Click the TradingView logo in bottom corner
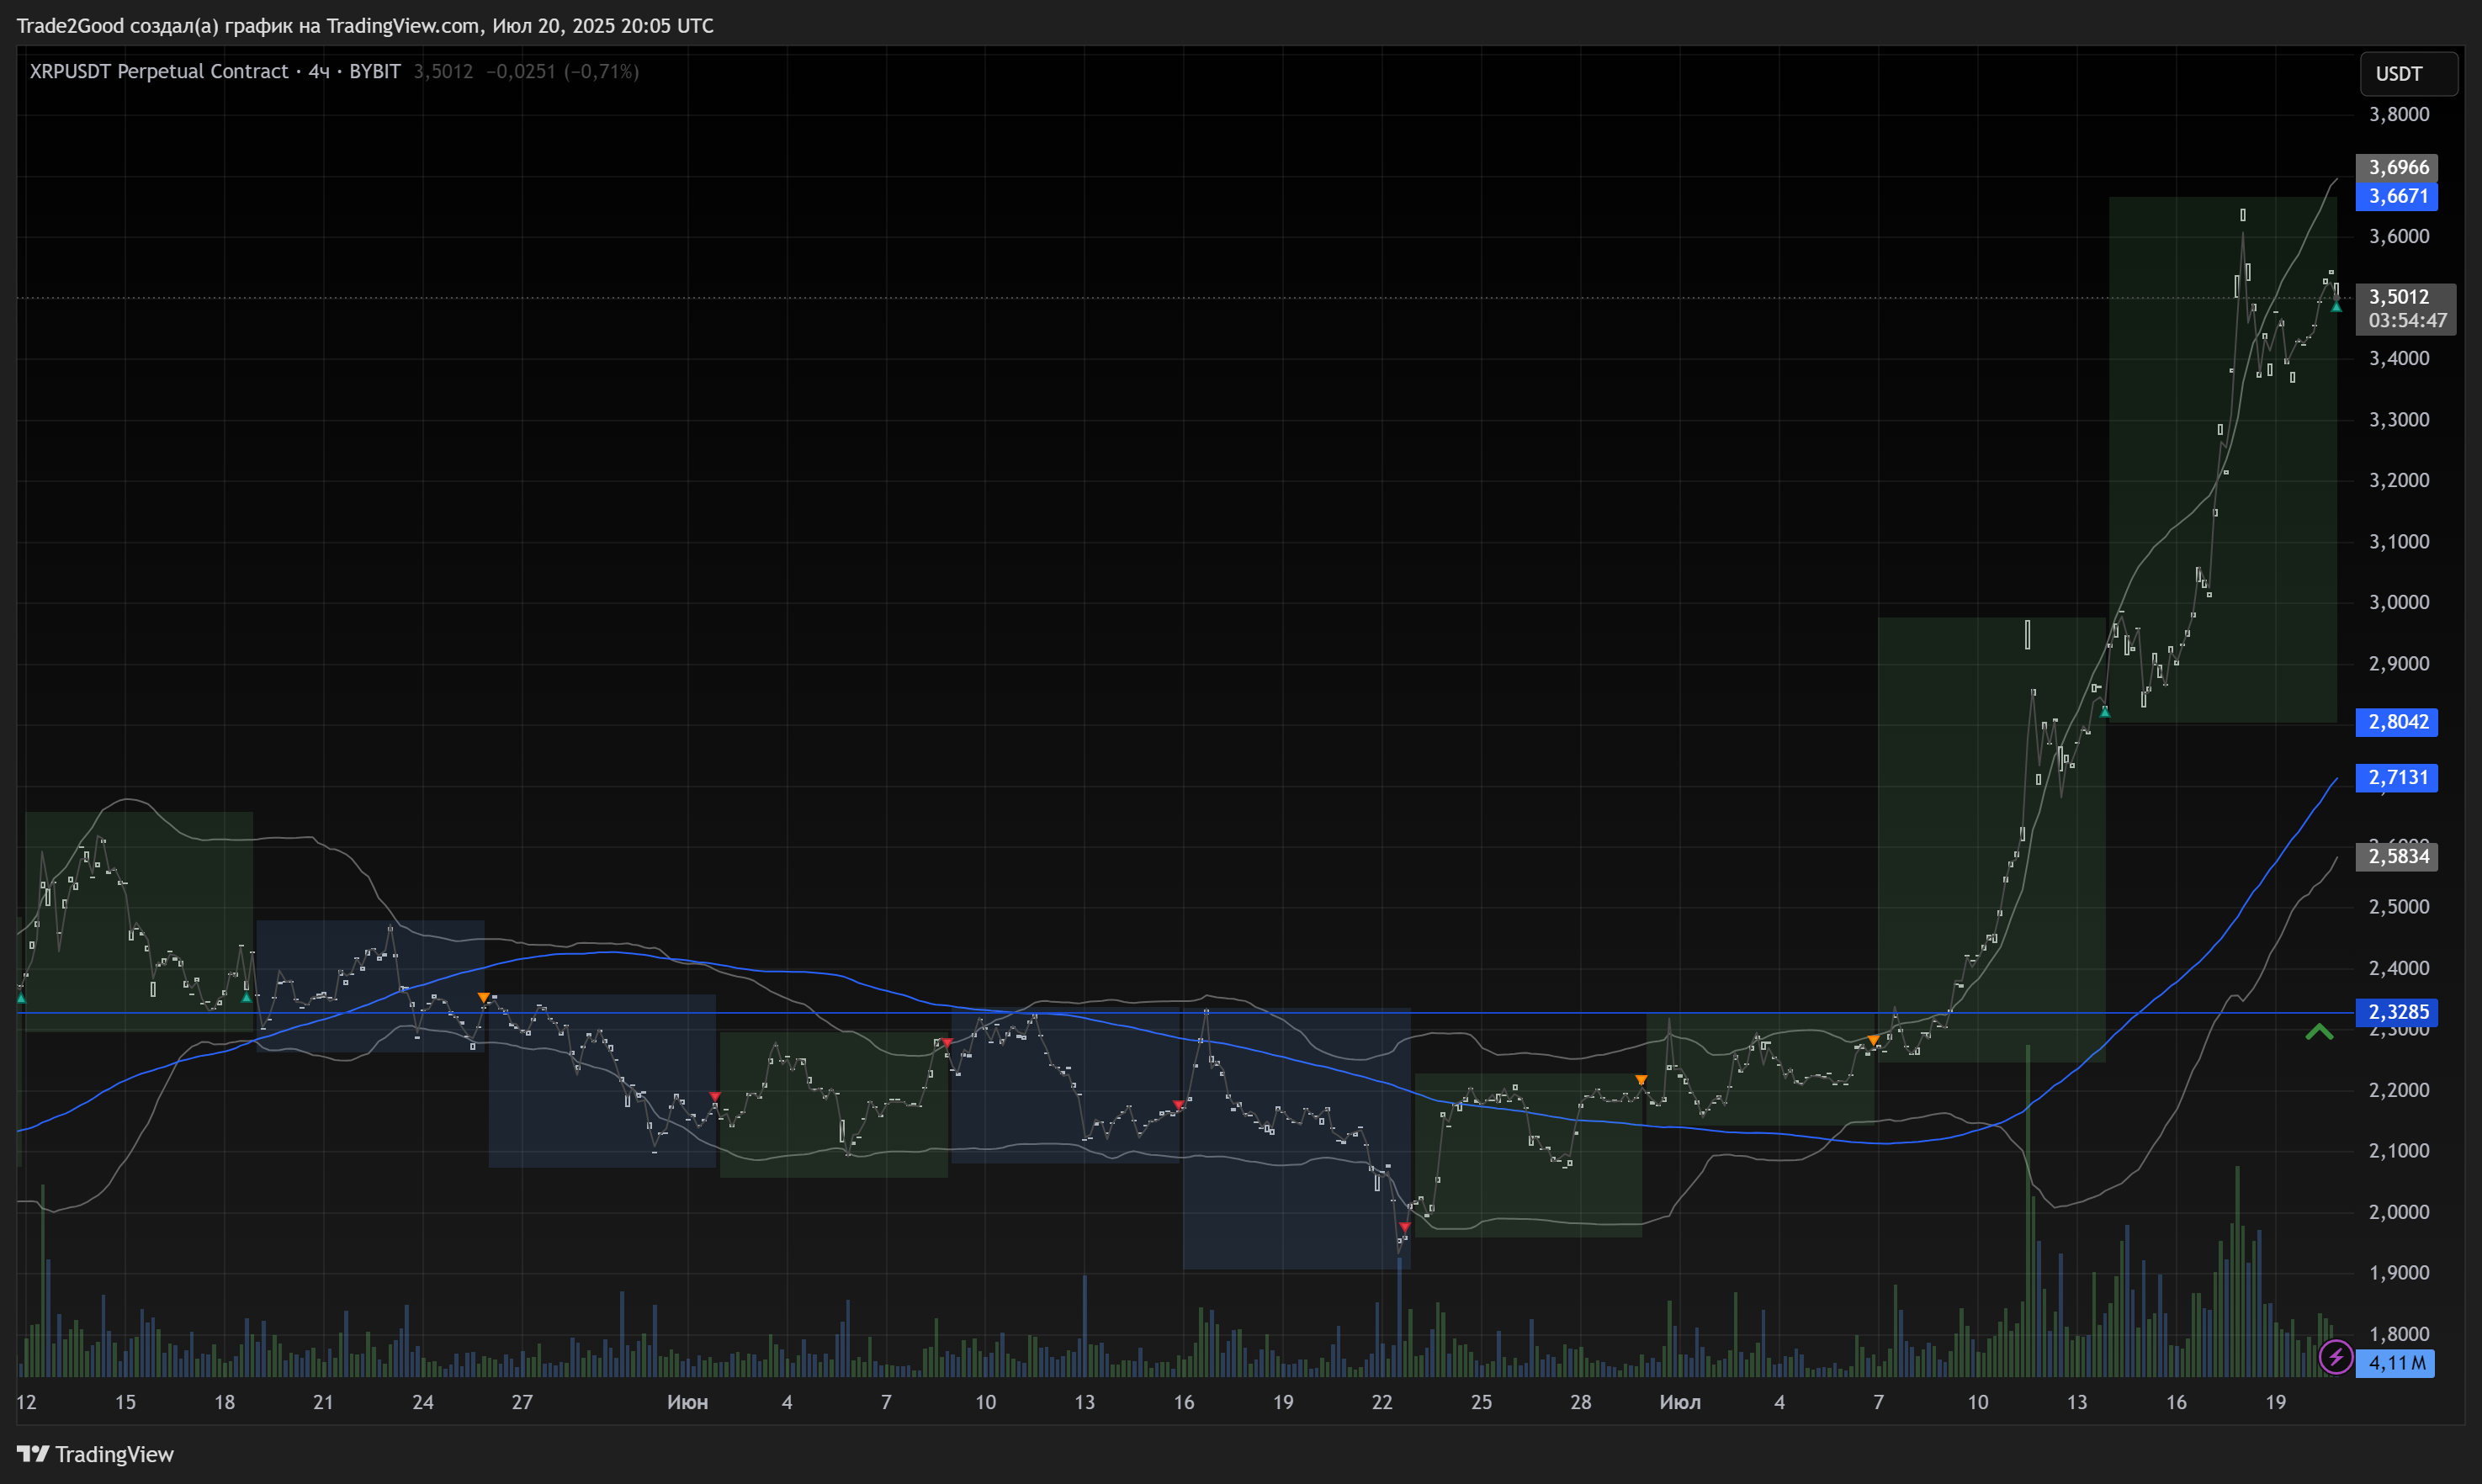This screenshot has width=2482, height=1484. point(33,1454)
